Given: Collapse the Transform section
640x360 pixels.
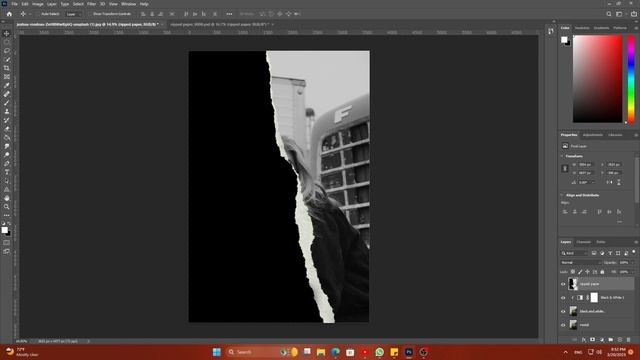Looking at the screenshot, I should click(562, 156).
